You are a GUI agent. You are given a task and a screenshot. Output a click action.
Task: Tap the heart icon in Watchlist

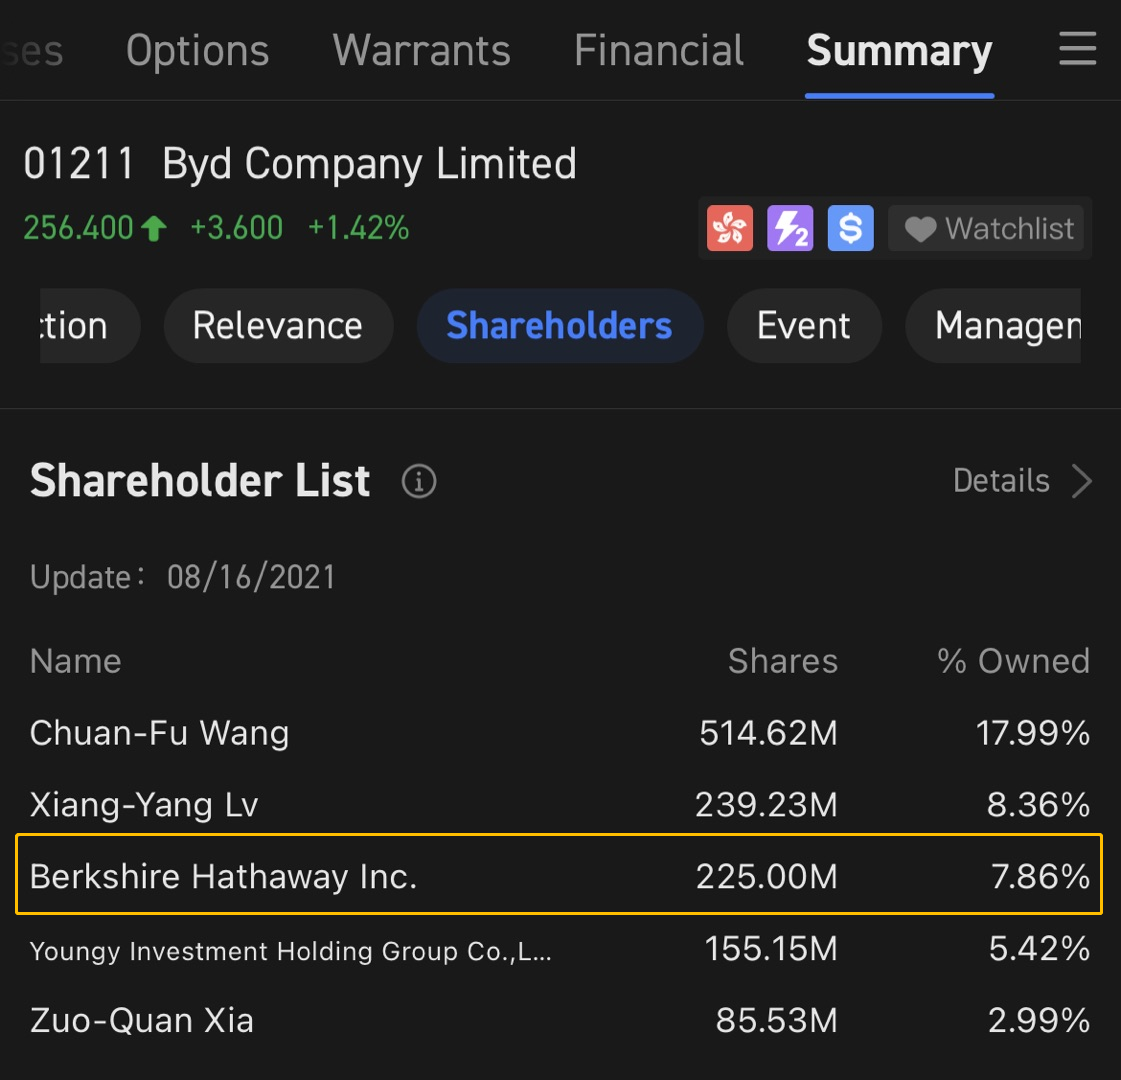click(x=920, y=229)
